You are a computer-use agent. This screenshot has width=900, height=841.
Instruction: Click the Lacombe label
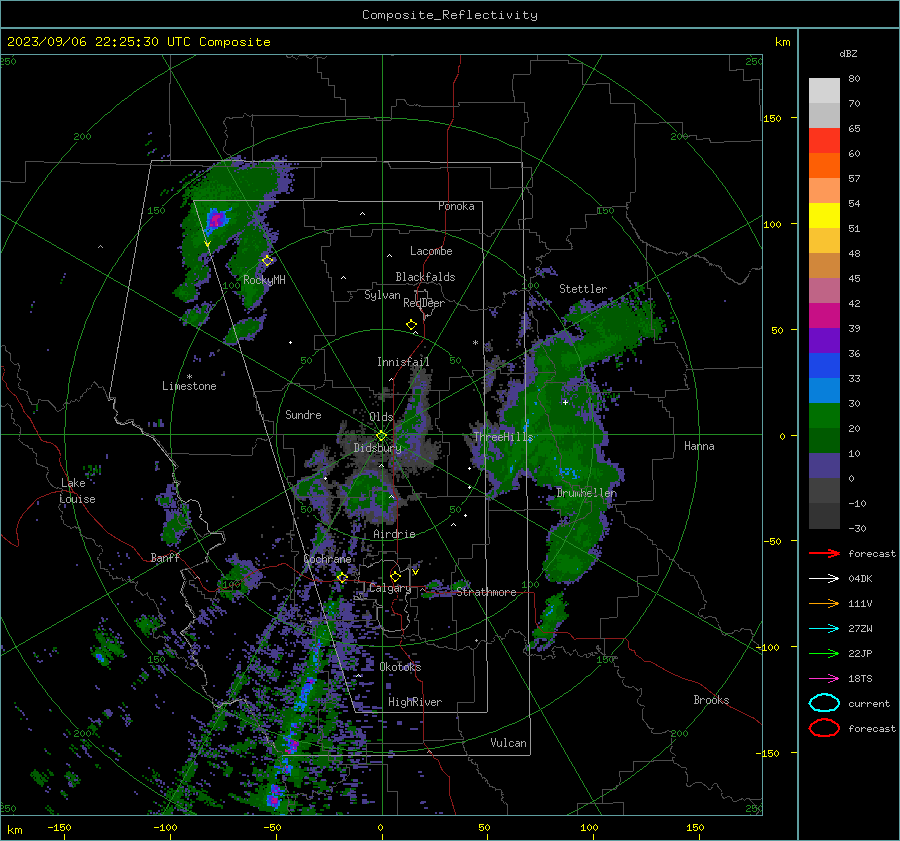click(431, 251)
